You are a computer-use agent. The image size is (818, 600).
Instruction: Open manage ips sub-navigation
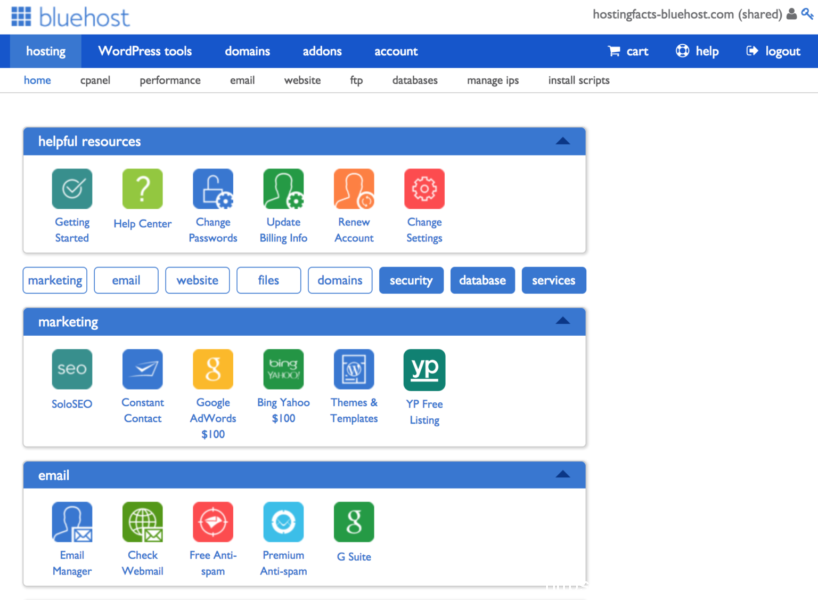(492, 80)
